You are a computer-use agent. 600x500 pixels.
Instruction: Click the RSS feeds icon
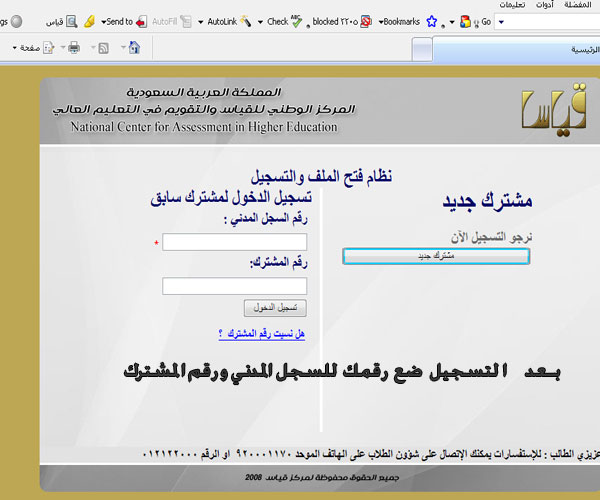click(x=103, y=48)
